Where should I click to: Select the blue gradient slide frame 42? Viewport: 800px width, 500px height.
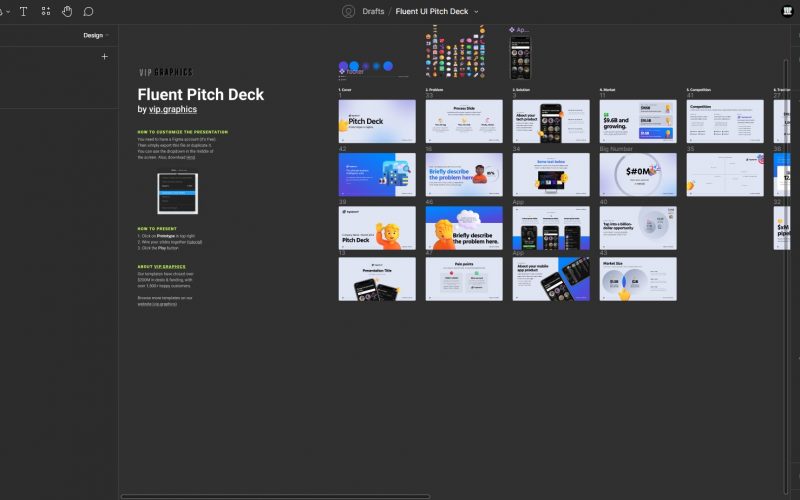[377, 174]
